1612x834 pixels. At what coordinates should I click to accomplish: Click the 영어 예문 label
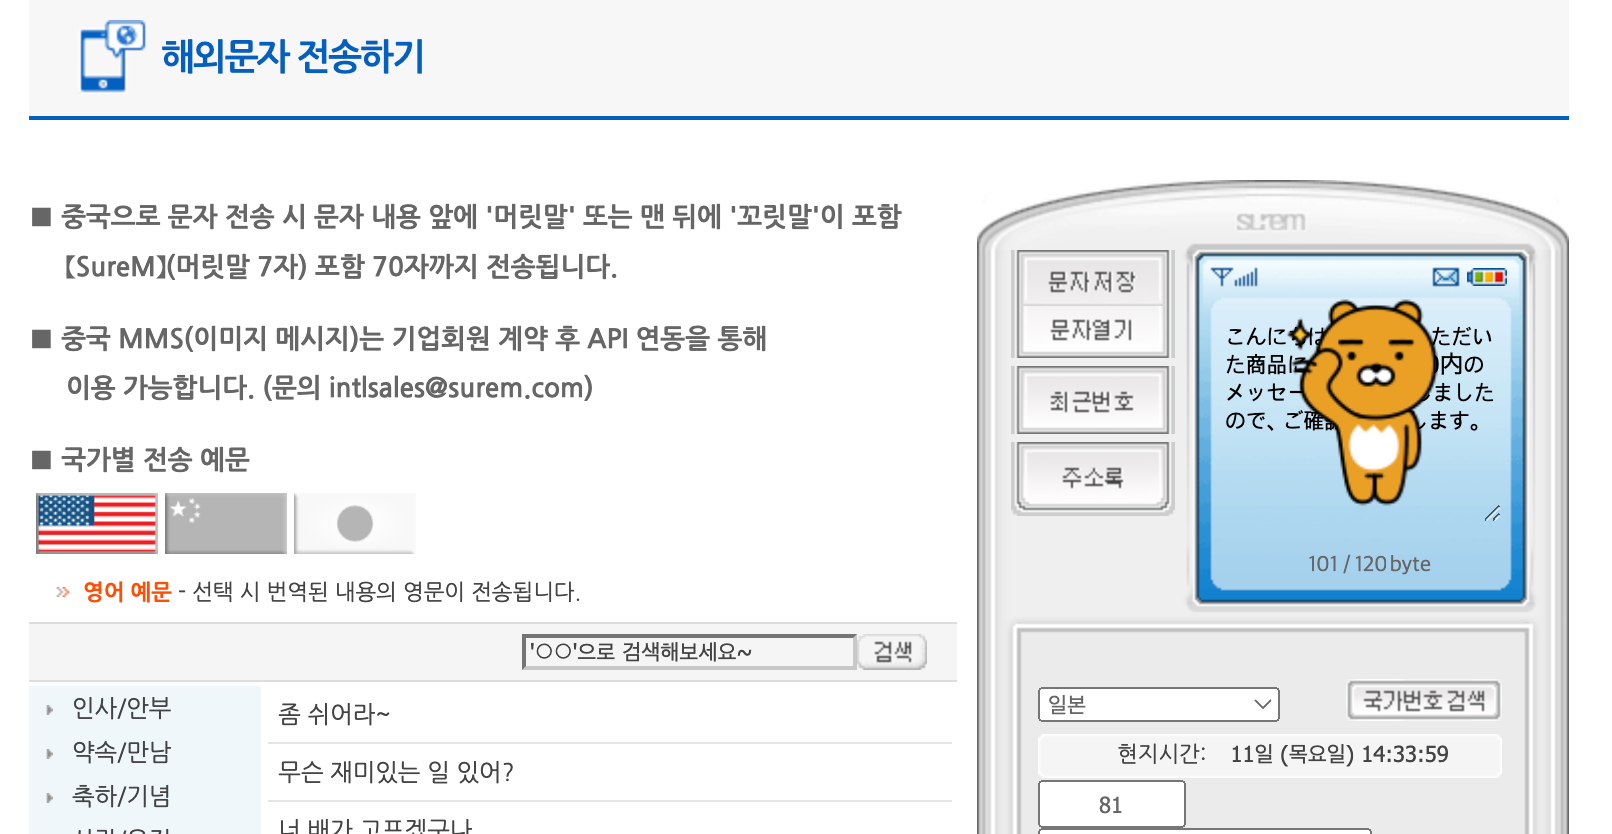pyautogui.click(x=127, y=592)
